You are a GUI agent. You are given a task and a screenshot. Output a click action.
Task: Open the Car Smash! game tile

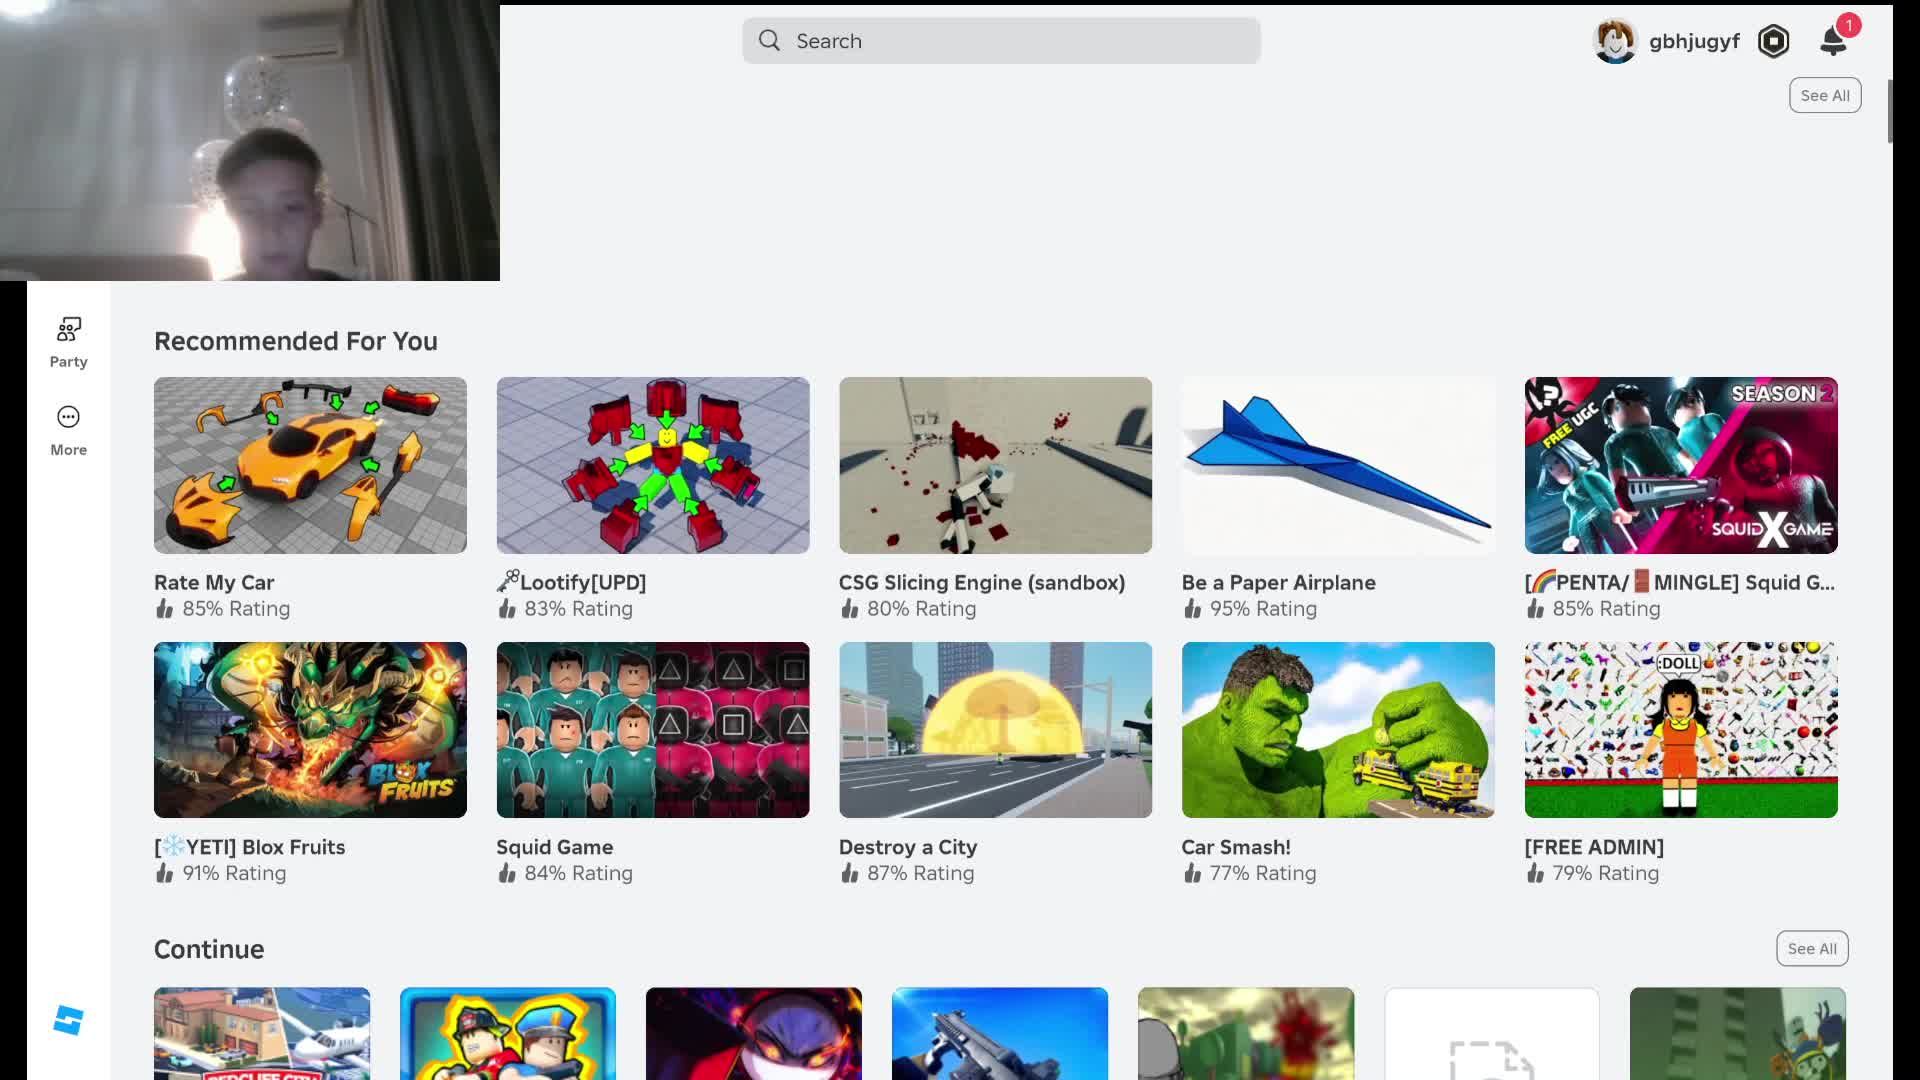[1338, 730]
